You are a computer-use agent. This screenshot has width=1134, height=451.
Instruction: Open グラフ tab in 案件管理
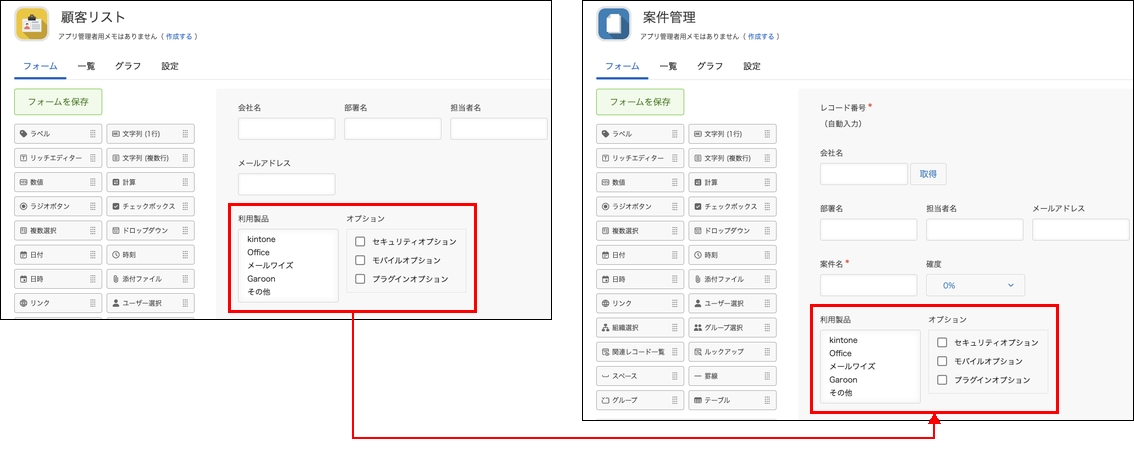[710, 66]
